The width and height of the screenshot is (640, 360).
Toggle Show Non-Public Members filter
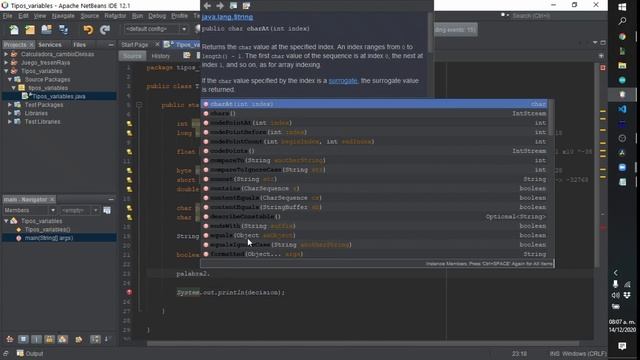point(49,339)
